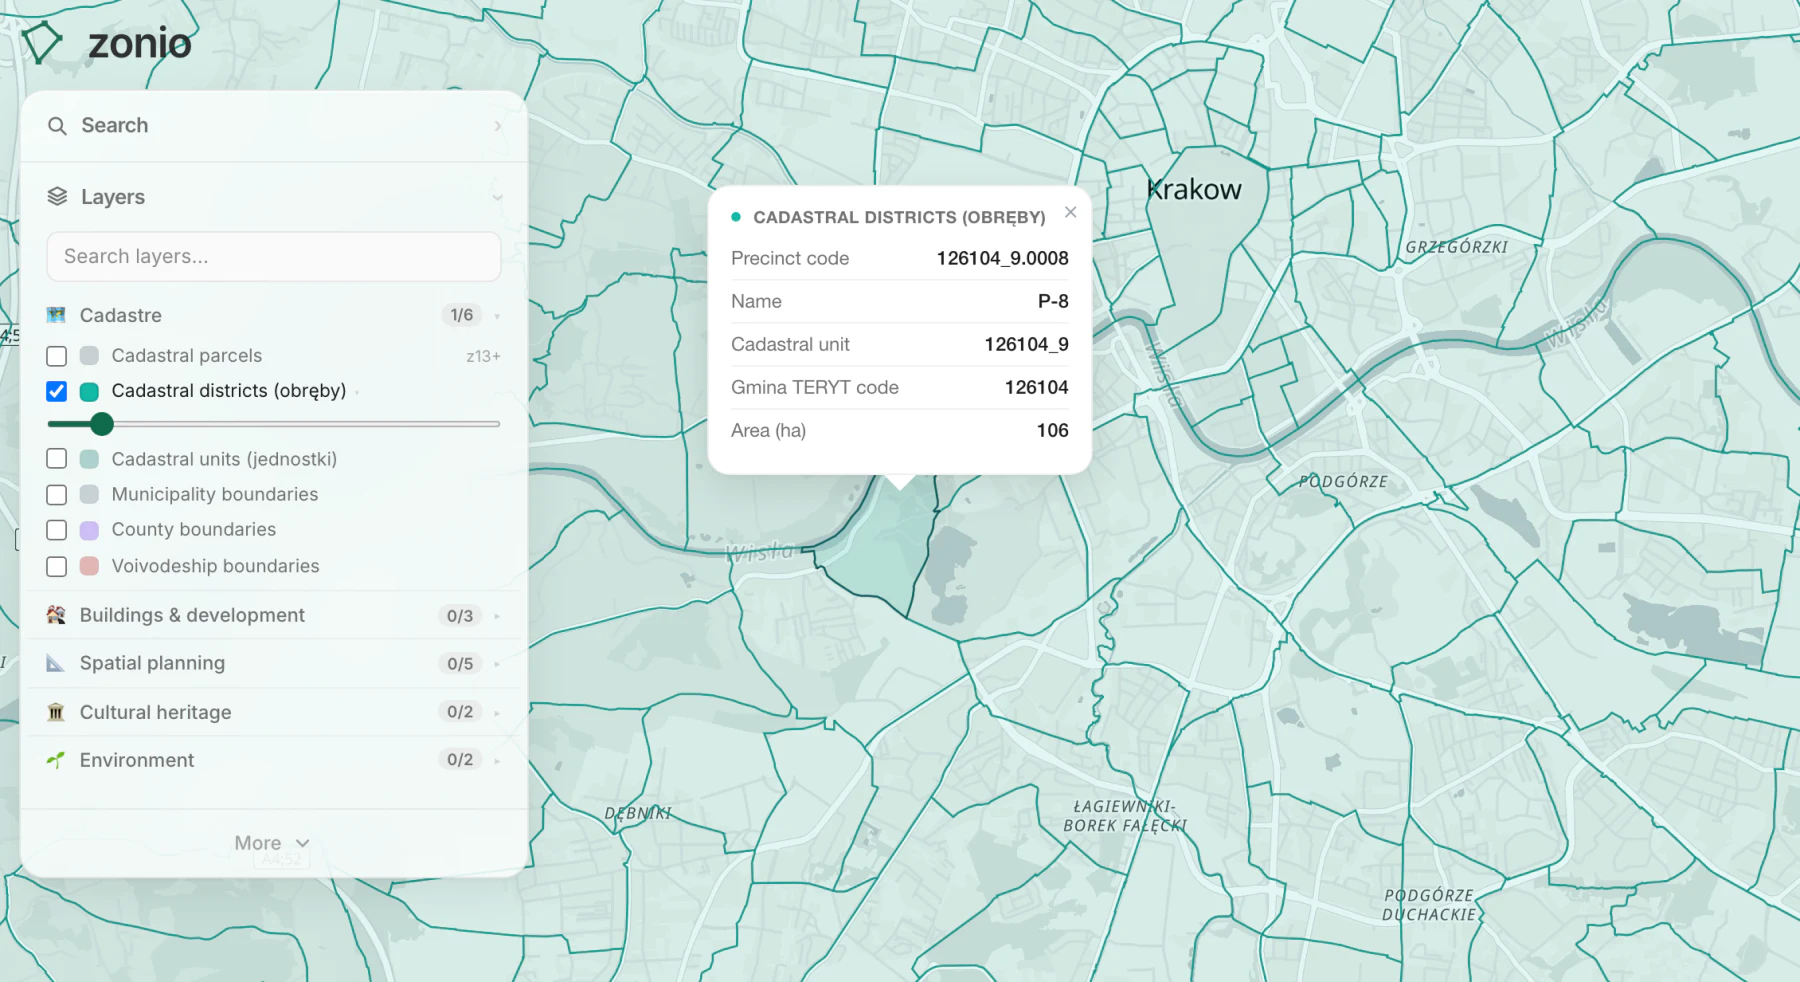Click the Spatial planning group heading
The width and height of the screenshot is (1800, 982).
pyautogui.click(x=152, y=663)
